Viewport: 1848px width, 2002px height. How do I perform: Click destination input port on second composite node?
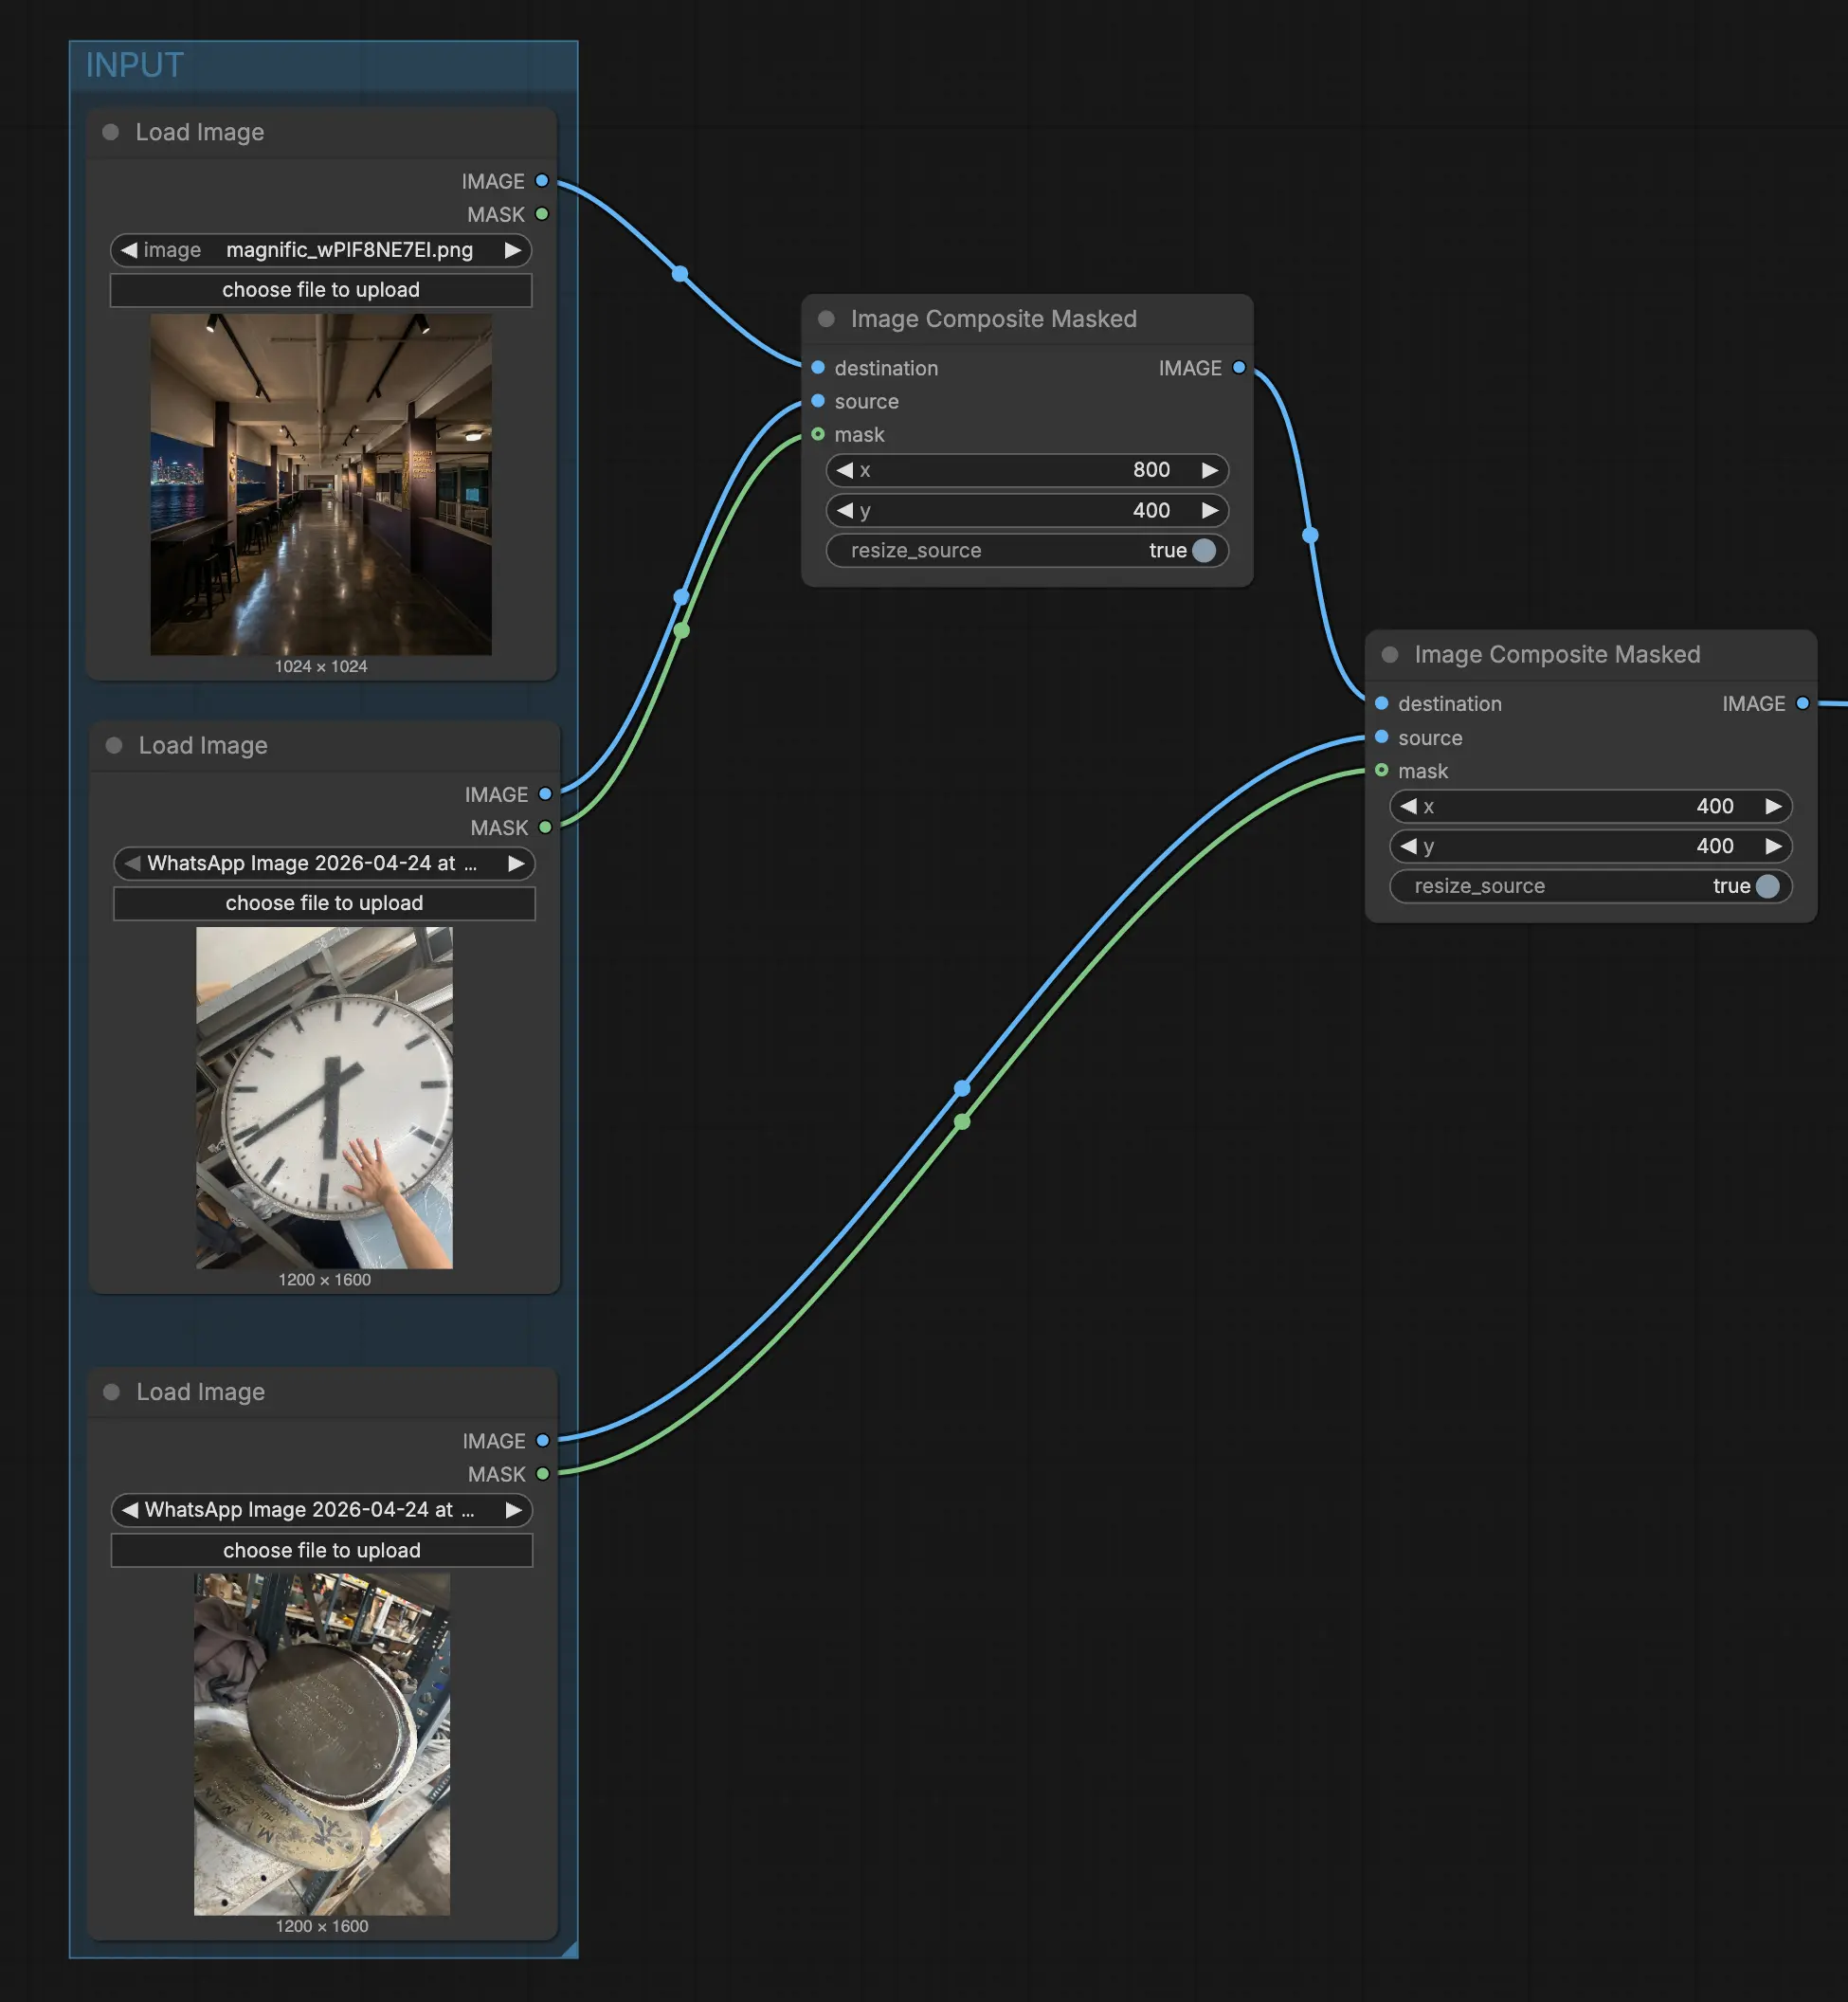tap(1382, 703)
